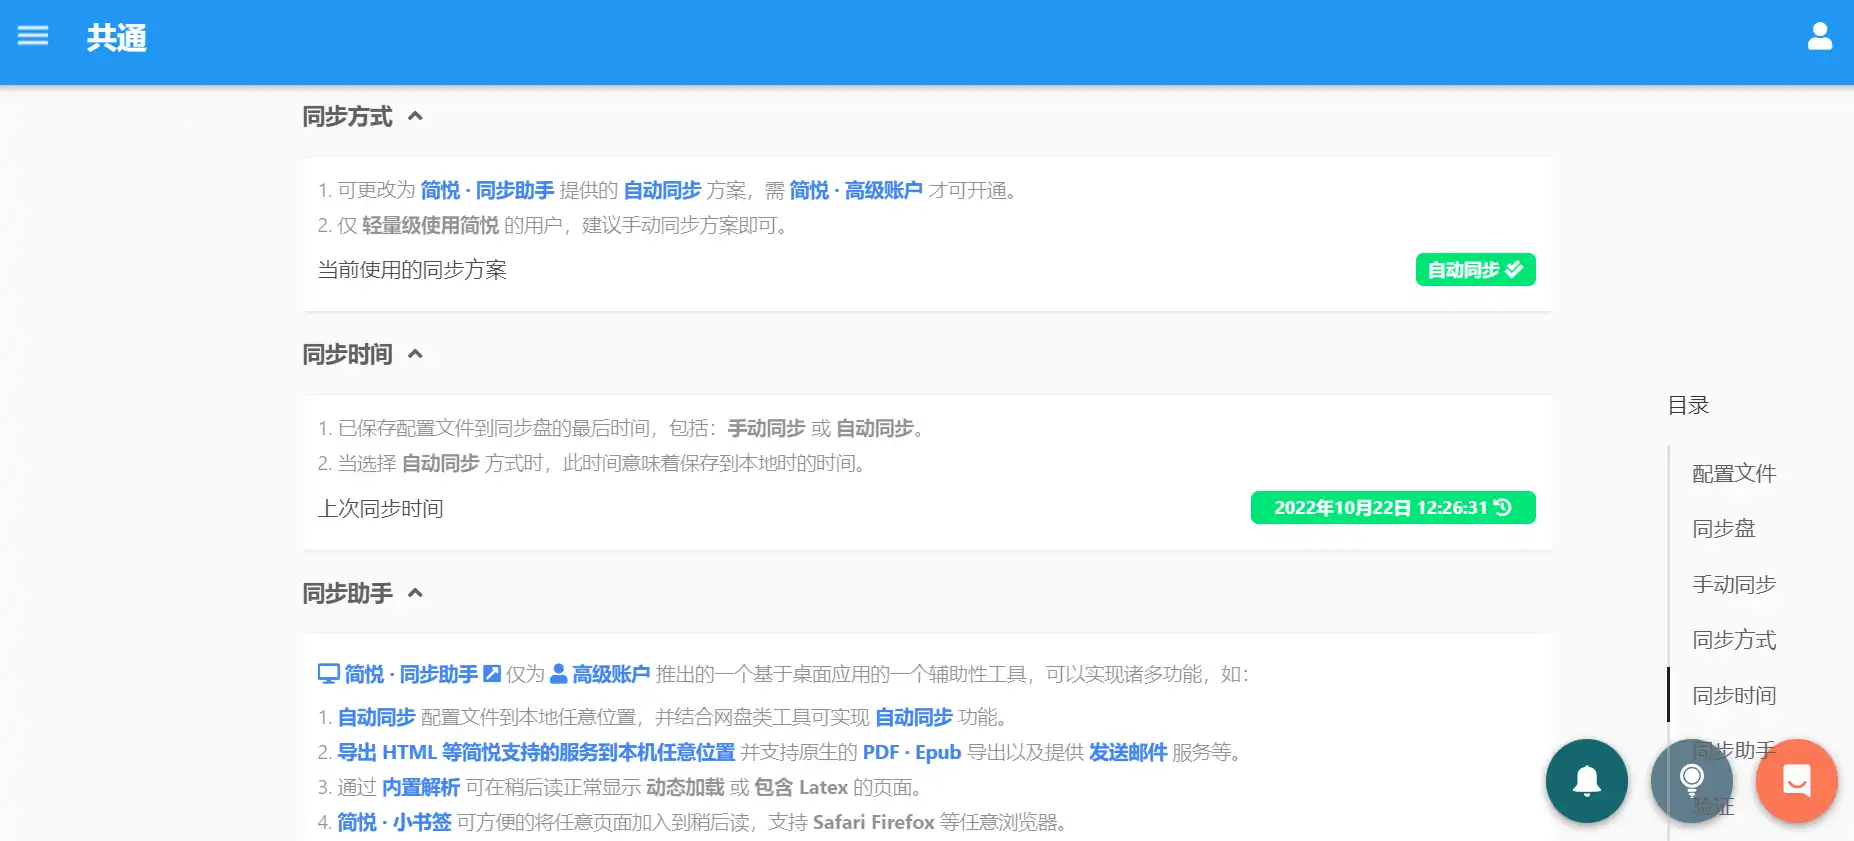Click 简悦 · 同步助手 link with monitor icon

tap(411, 674)
